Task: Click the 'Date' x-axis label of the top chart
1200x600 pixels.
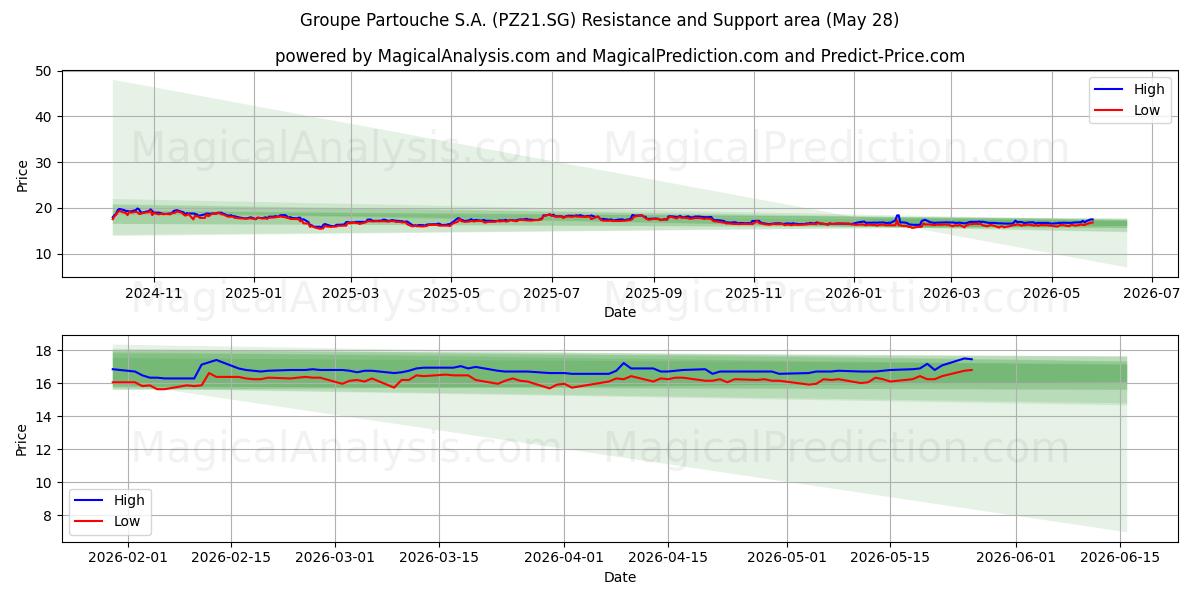Action: point(620,313)
